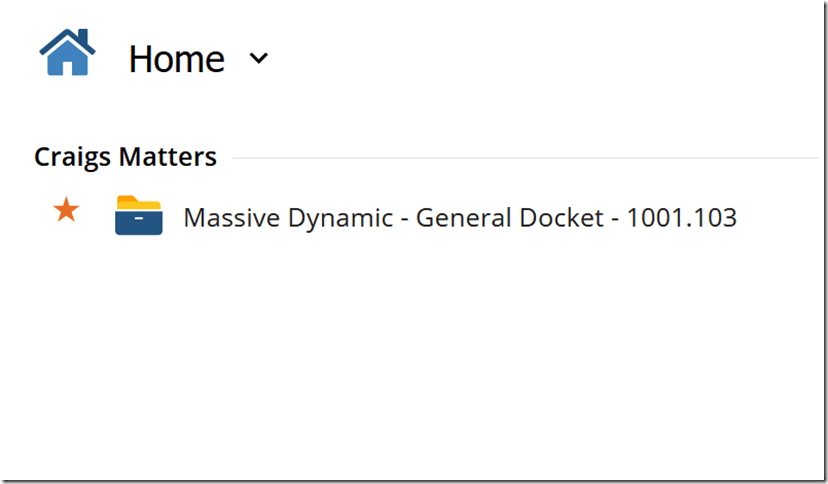Click the dark blue drawer of the matter icon
The image size is (828, 484).
[x=139, y=222]
